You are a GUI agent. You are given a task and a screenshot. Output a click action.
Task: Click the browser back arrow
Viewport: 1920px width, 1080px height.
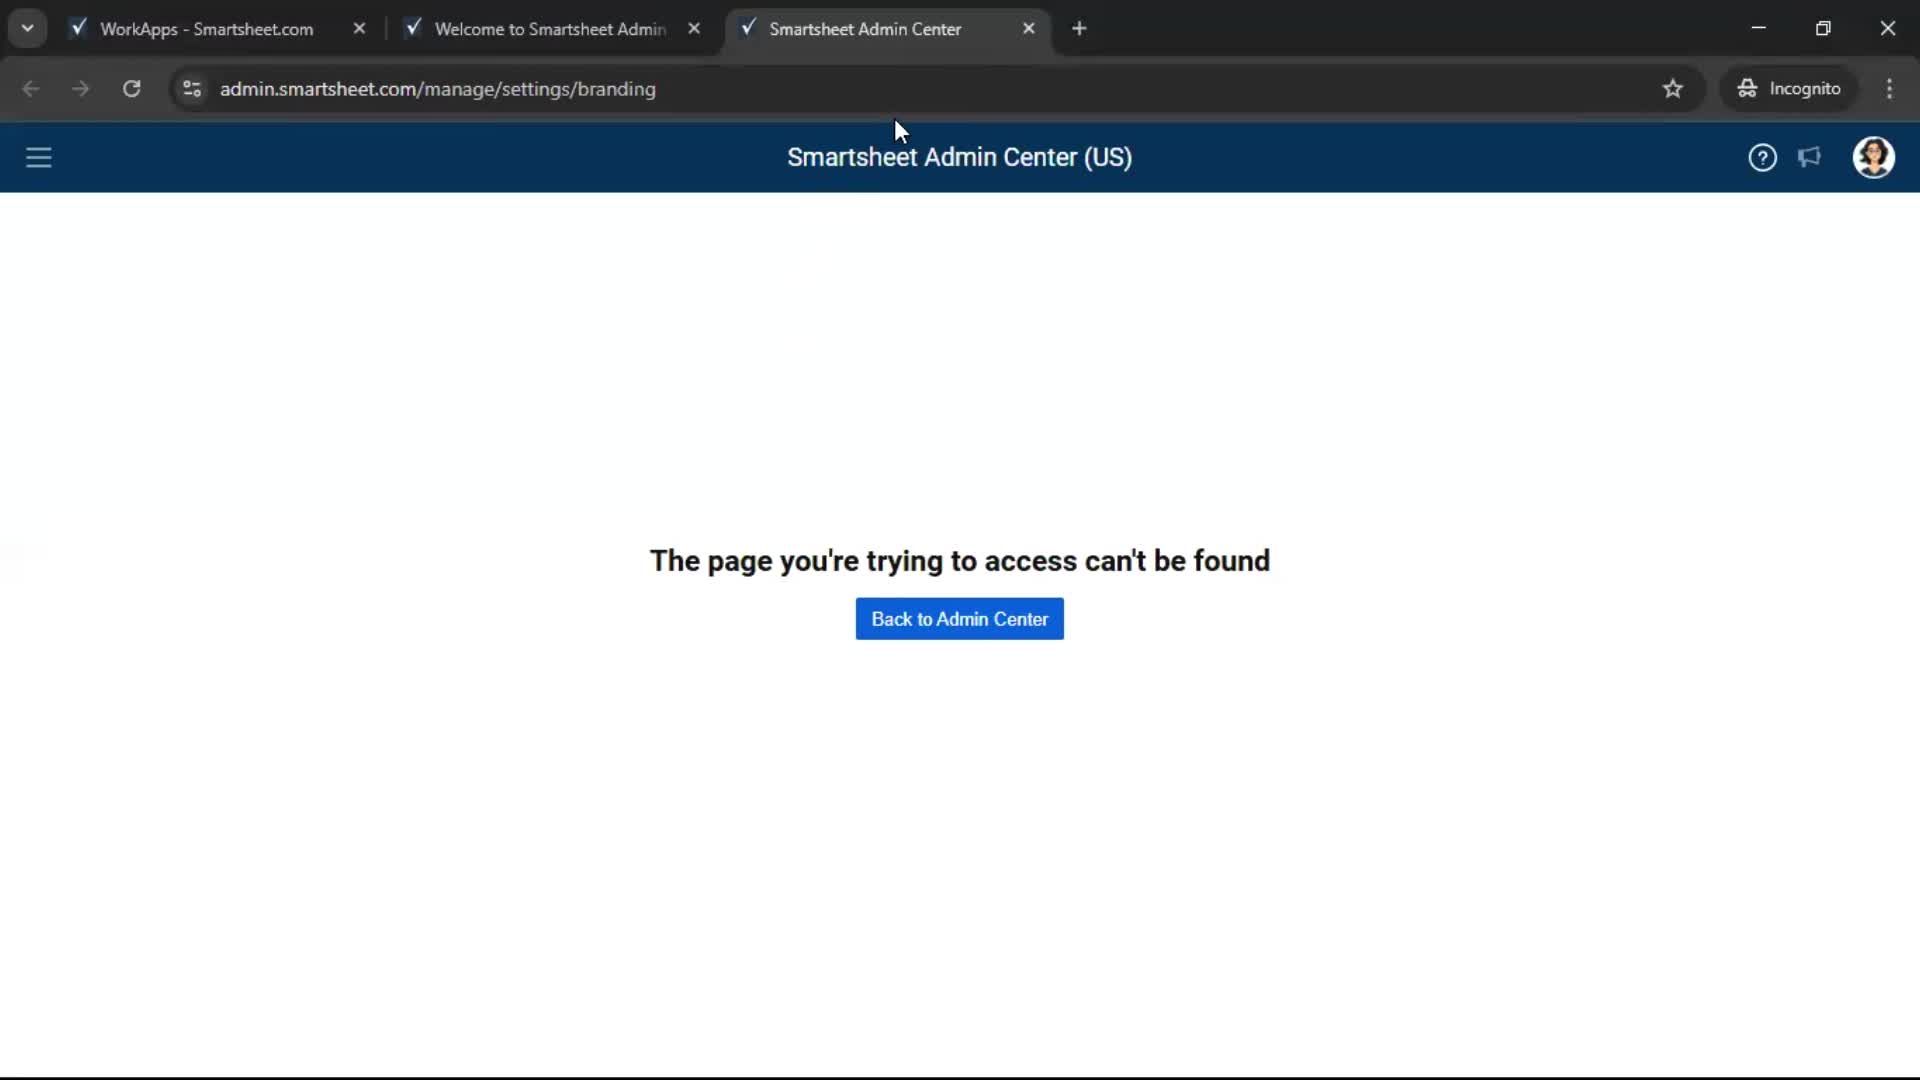coord(31,89)
